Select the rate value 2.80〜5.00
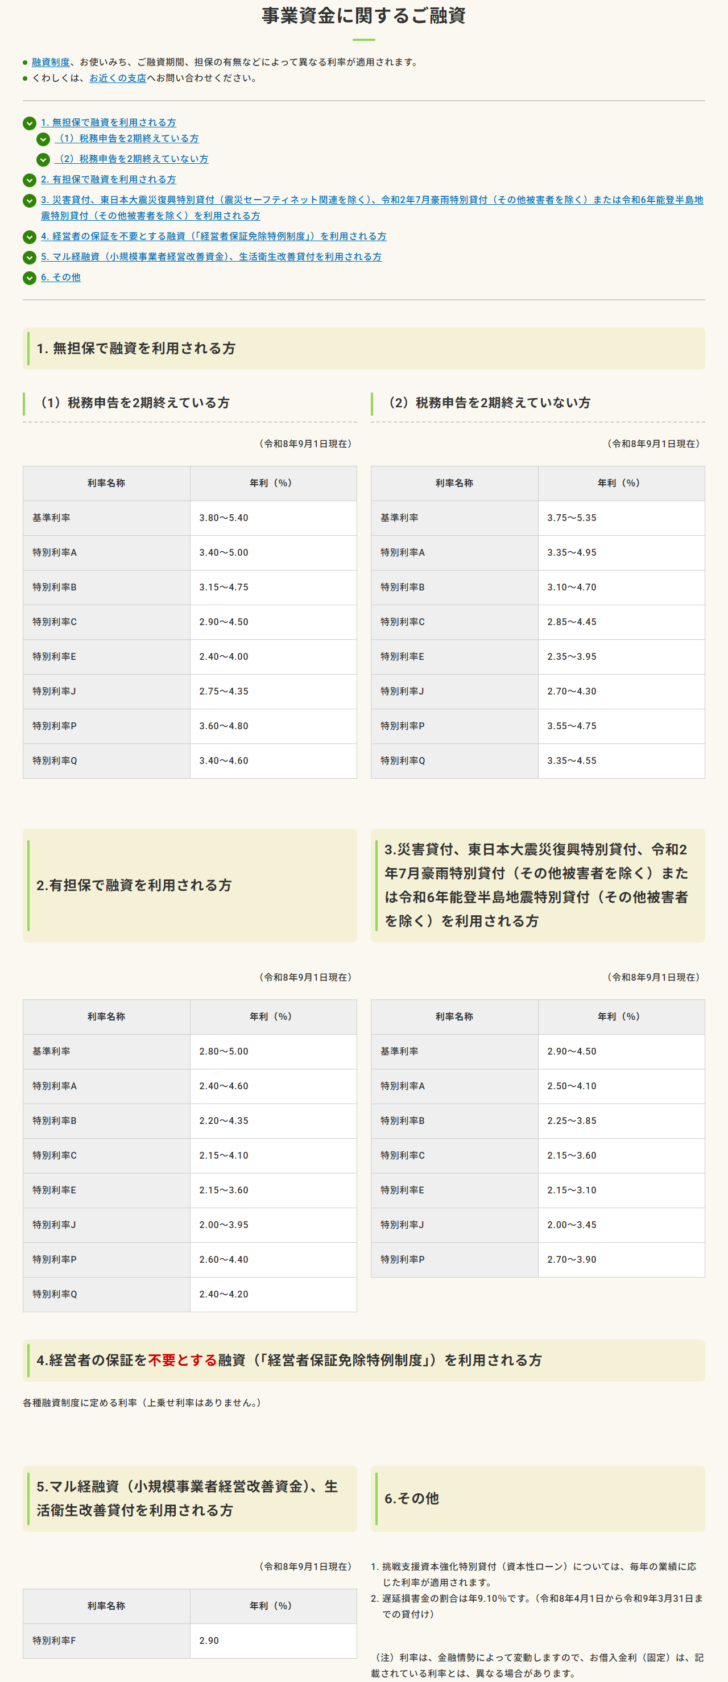728x1682 pixels. 224,1052
